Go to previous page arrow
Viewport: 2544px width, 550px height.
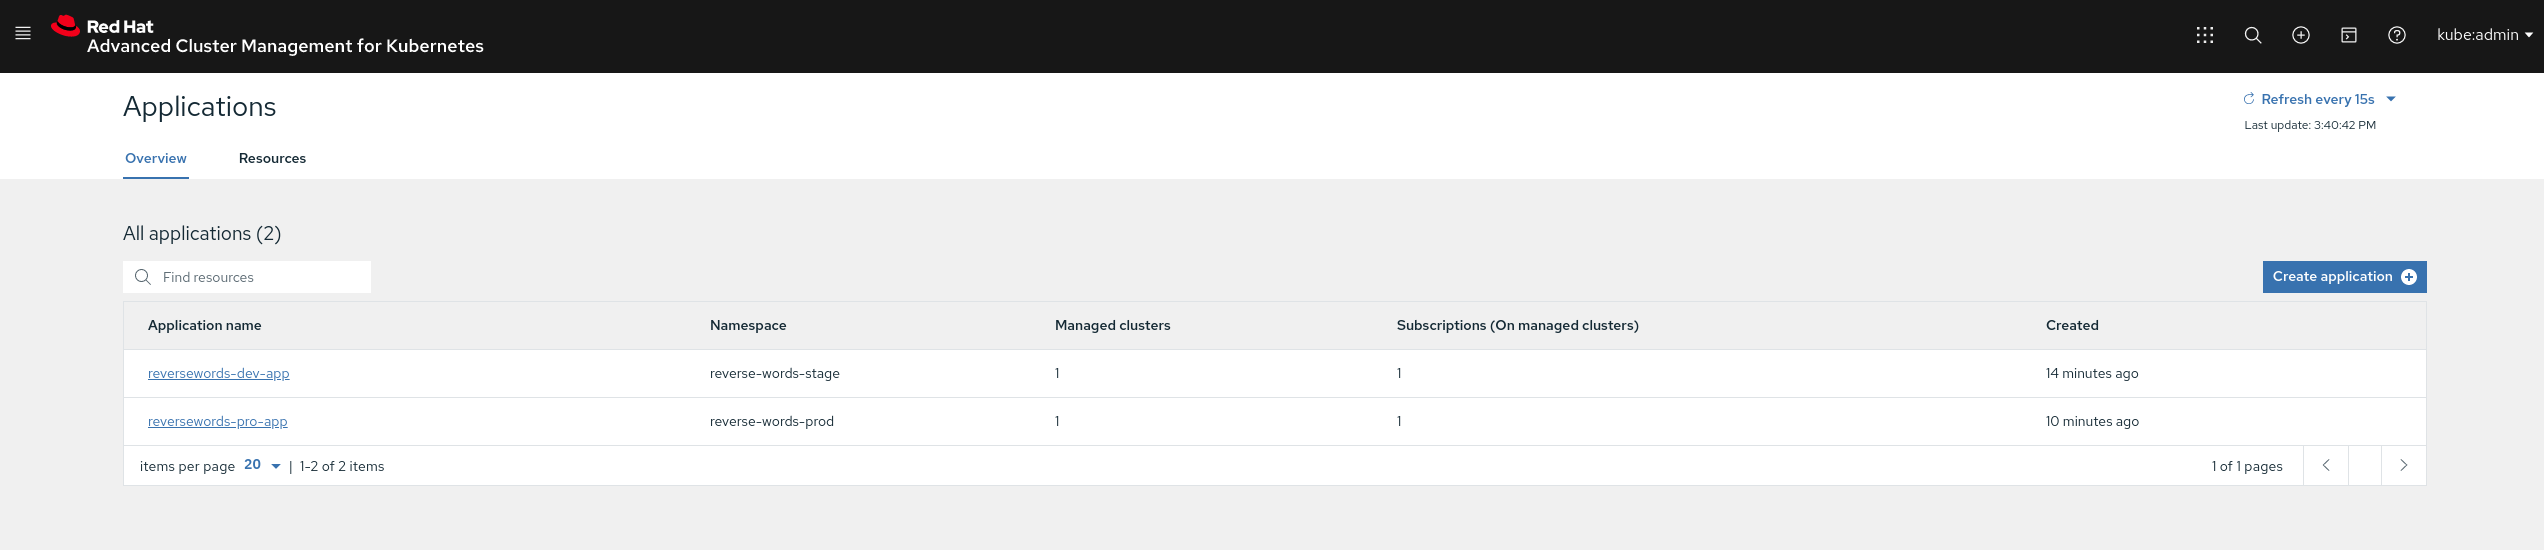pos(2326,466)
